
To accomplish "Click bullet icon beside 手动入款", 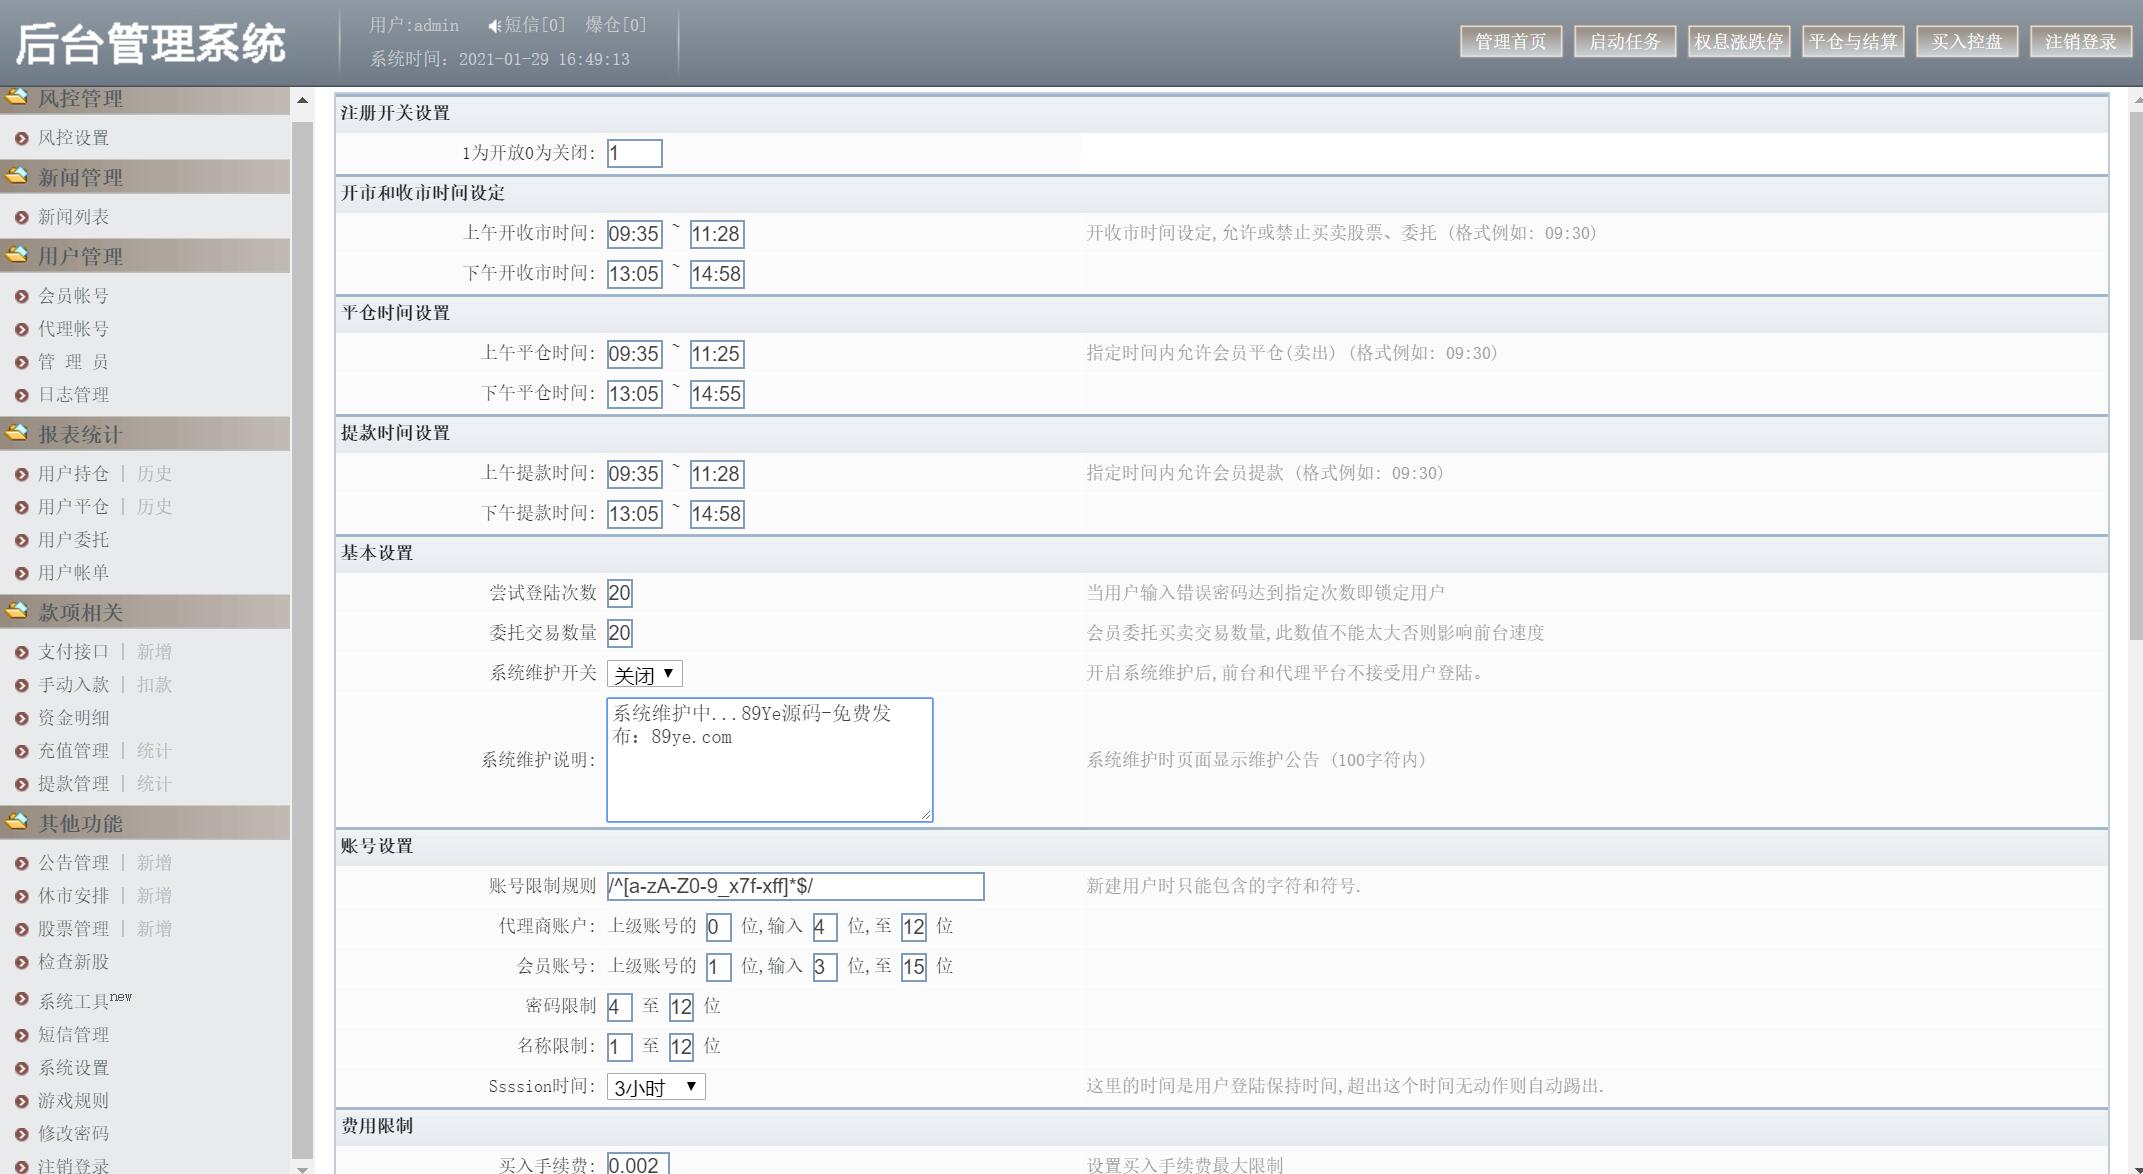I will pos(22,685).
